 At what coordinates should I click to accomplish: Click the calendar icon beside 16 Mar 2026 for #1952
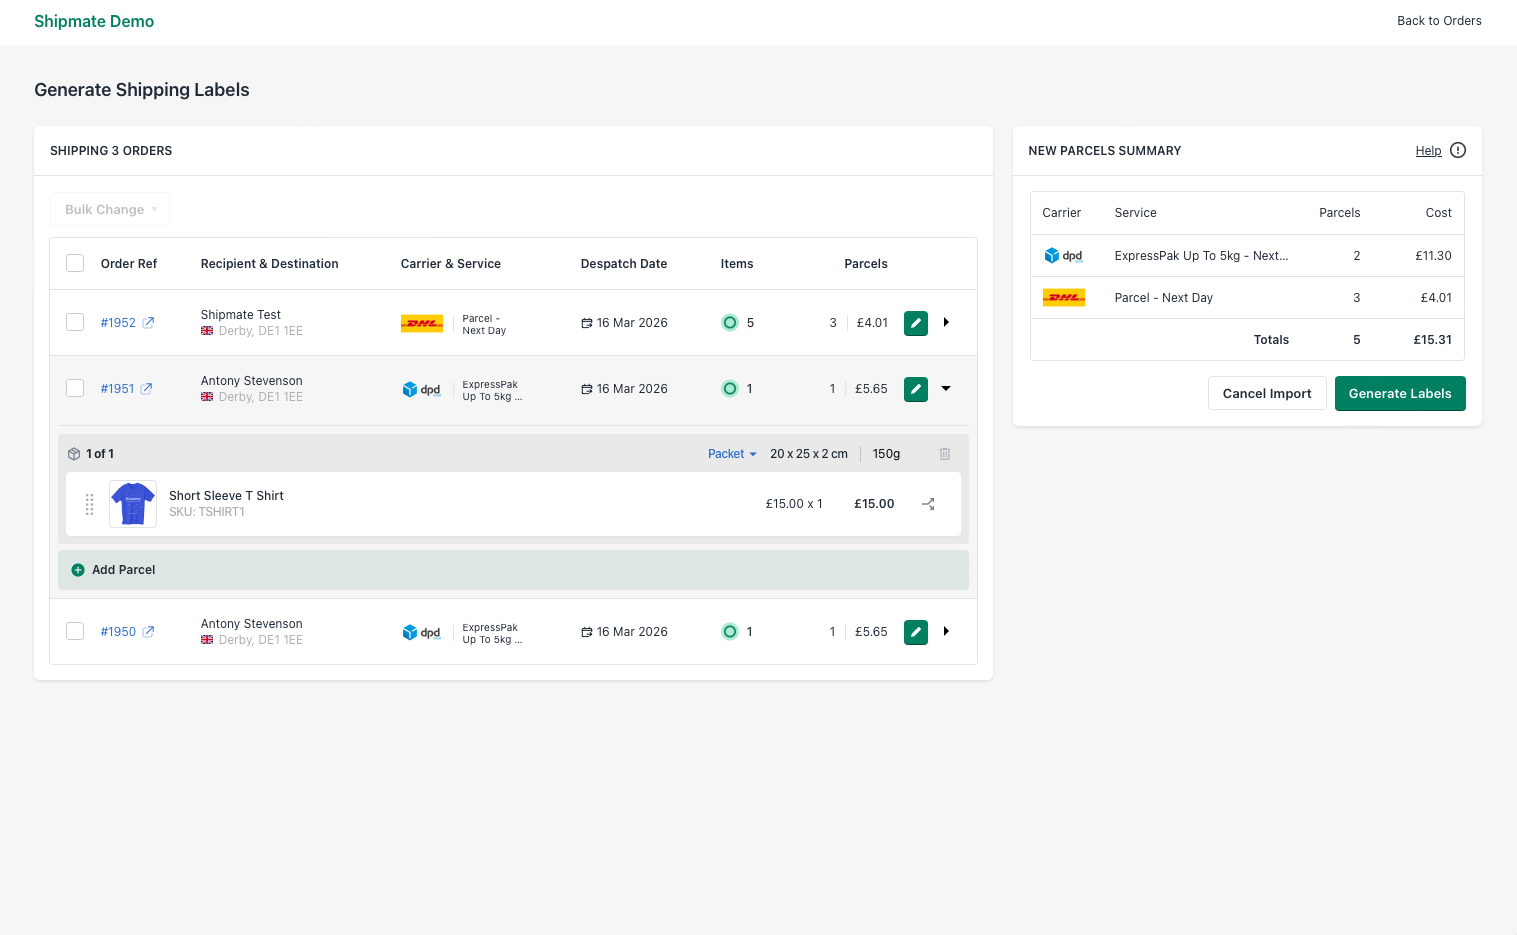pos(588,322)
